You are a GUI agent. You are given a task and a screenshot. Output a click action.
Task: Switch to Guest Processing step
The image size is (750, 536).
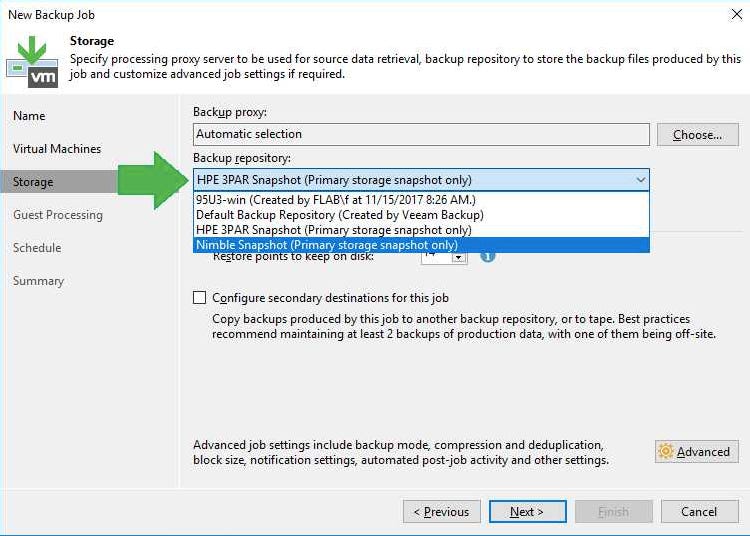58,215
